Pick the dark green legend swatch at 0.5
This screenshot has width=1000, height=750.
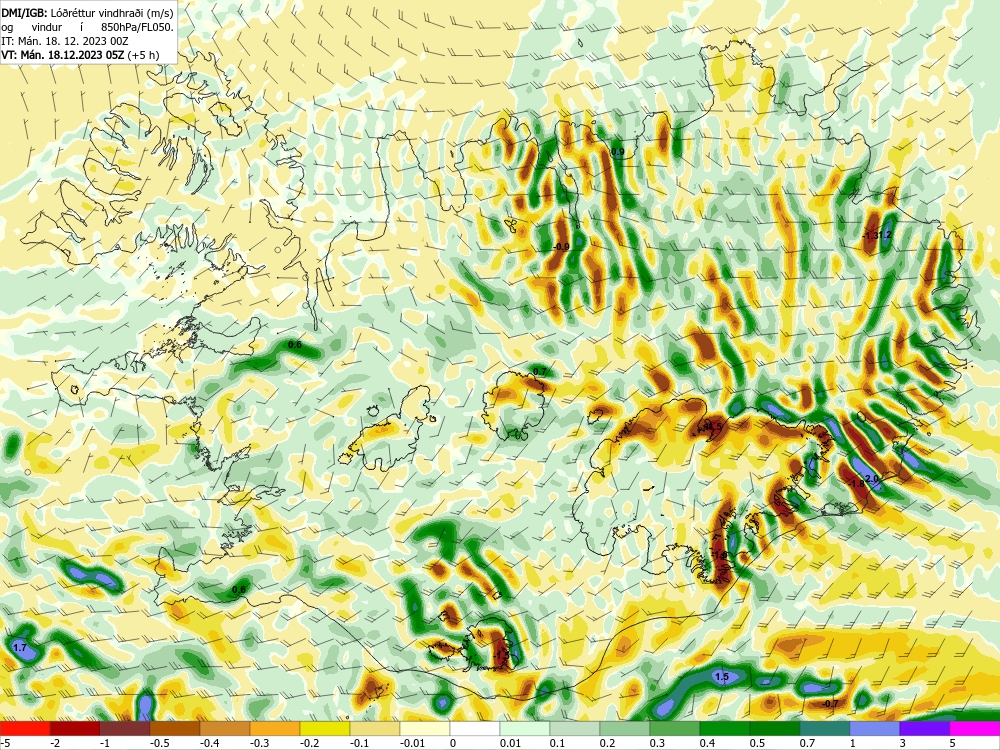point(774,729)
